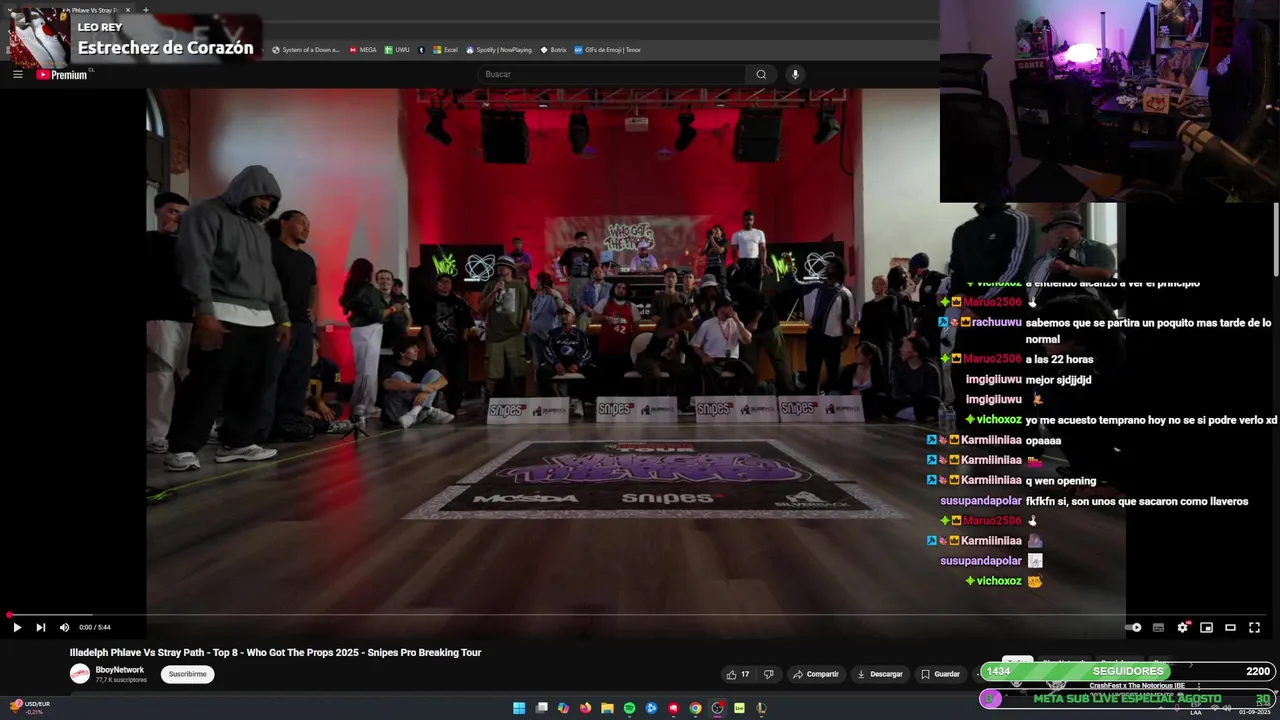
Task: Open File Explorer from the taskbar
Action: [607, 708]
